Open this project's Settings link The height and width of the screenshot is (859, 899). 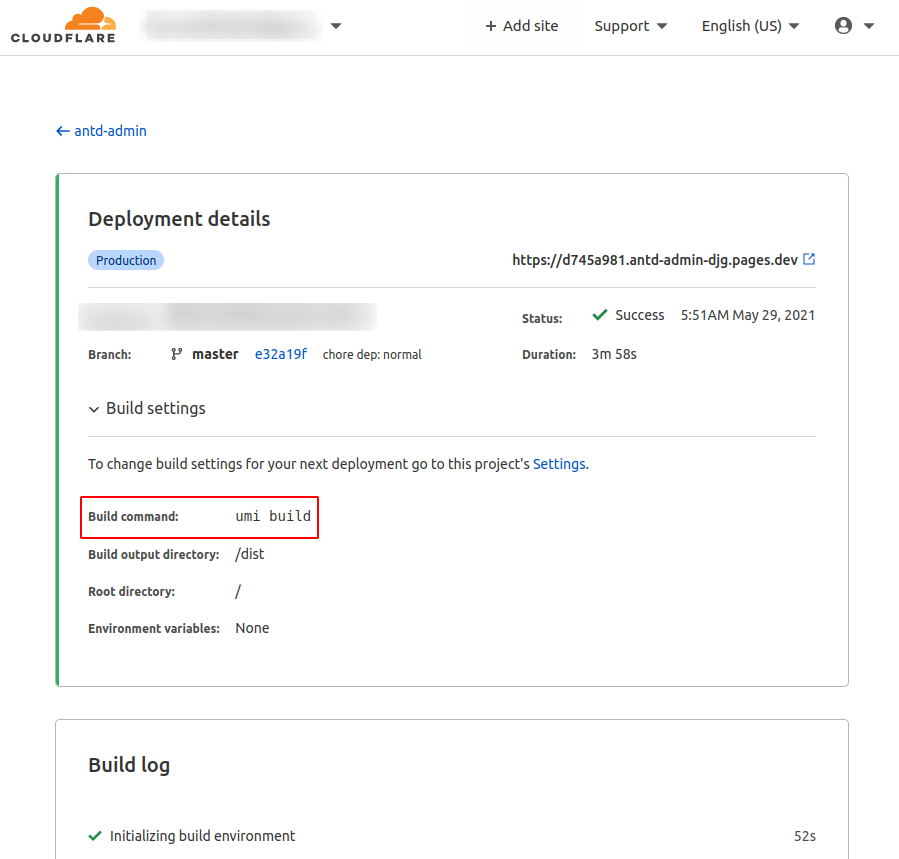559,463
